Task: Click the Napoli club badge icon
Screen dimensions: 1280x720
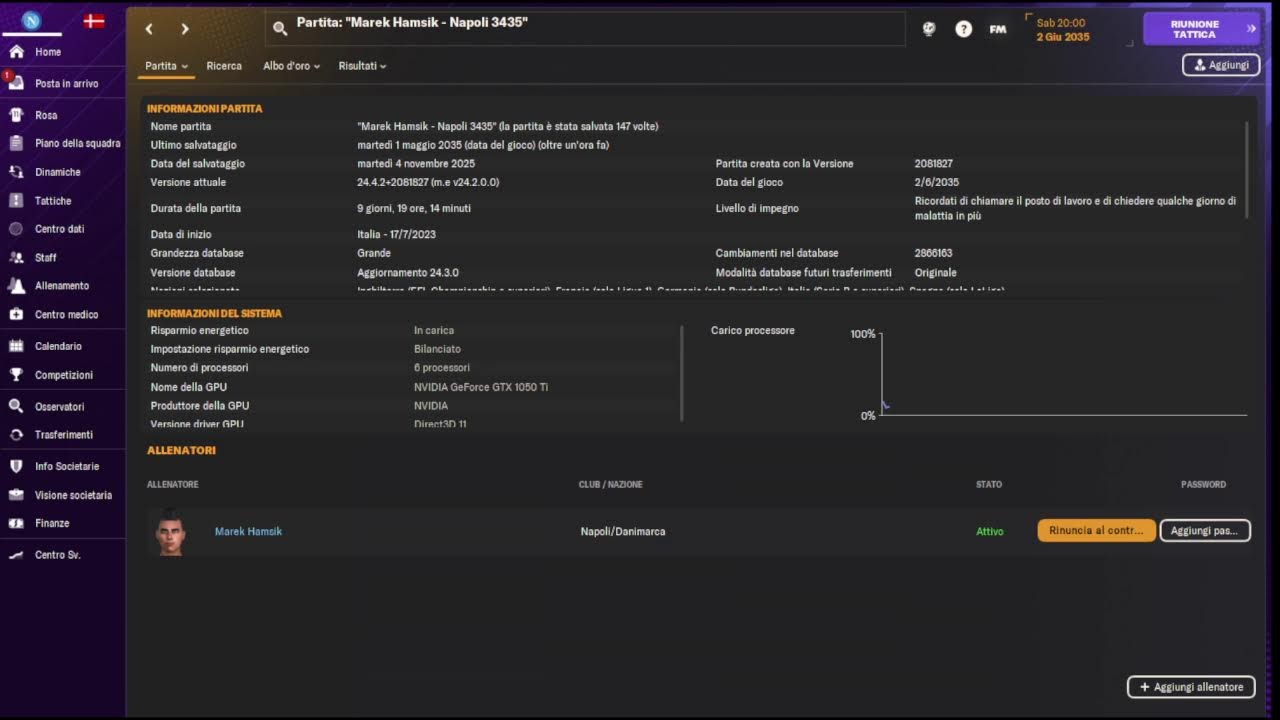Action: pyautogui.click(x=31, y=21)
